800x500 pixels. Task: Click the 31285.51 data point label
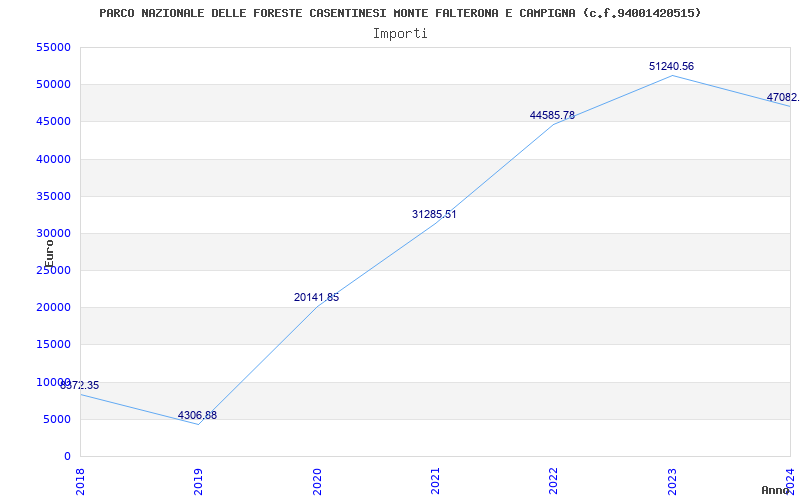434,214
